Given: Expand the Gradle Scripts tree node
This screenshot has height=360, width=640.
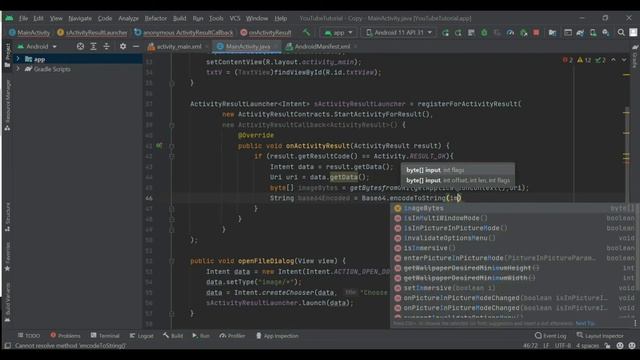Looking at the screenshot, I should 18,69.
